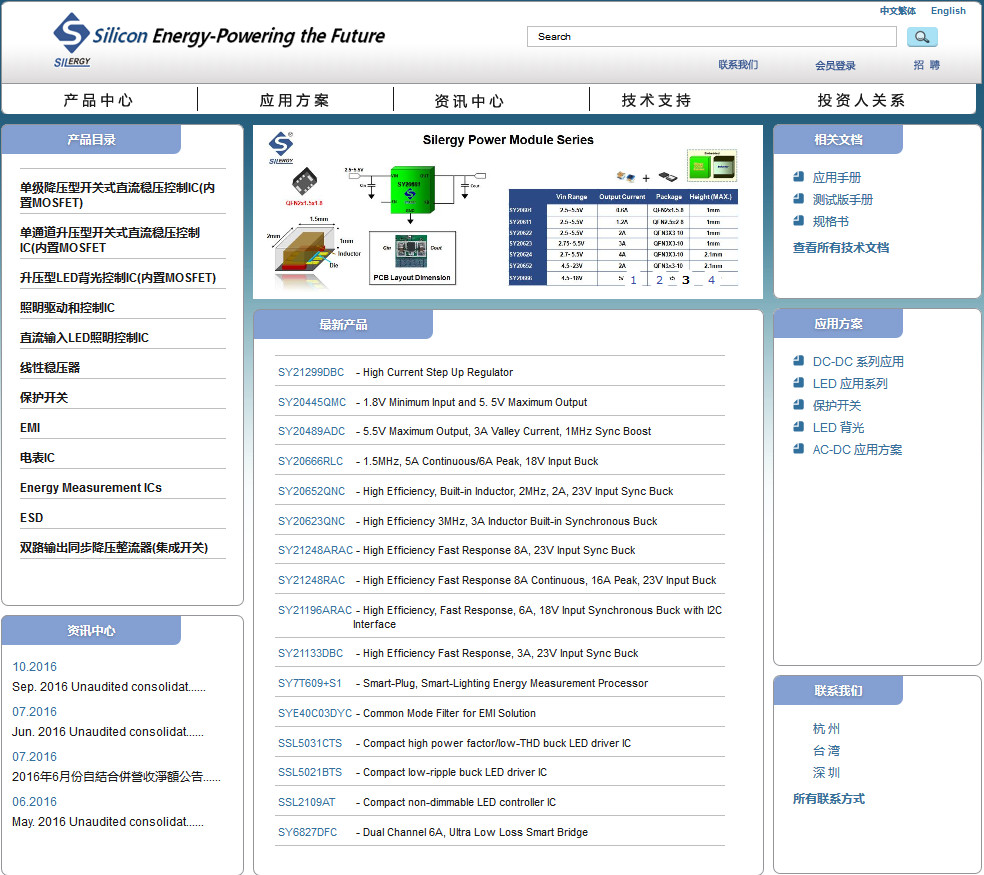Screen dimensions: 984x875
Task: Open the 产品中心 menu
Action: pos(99,100)
